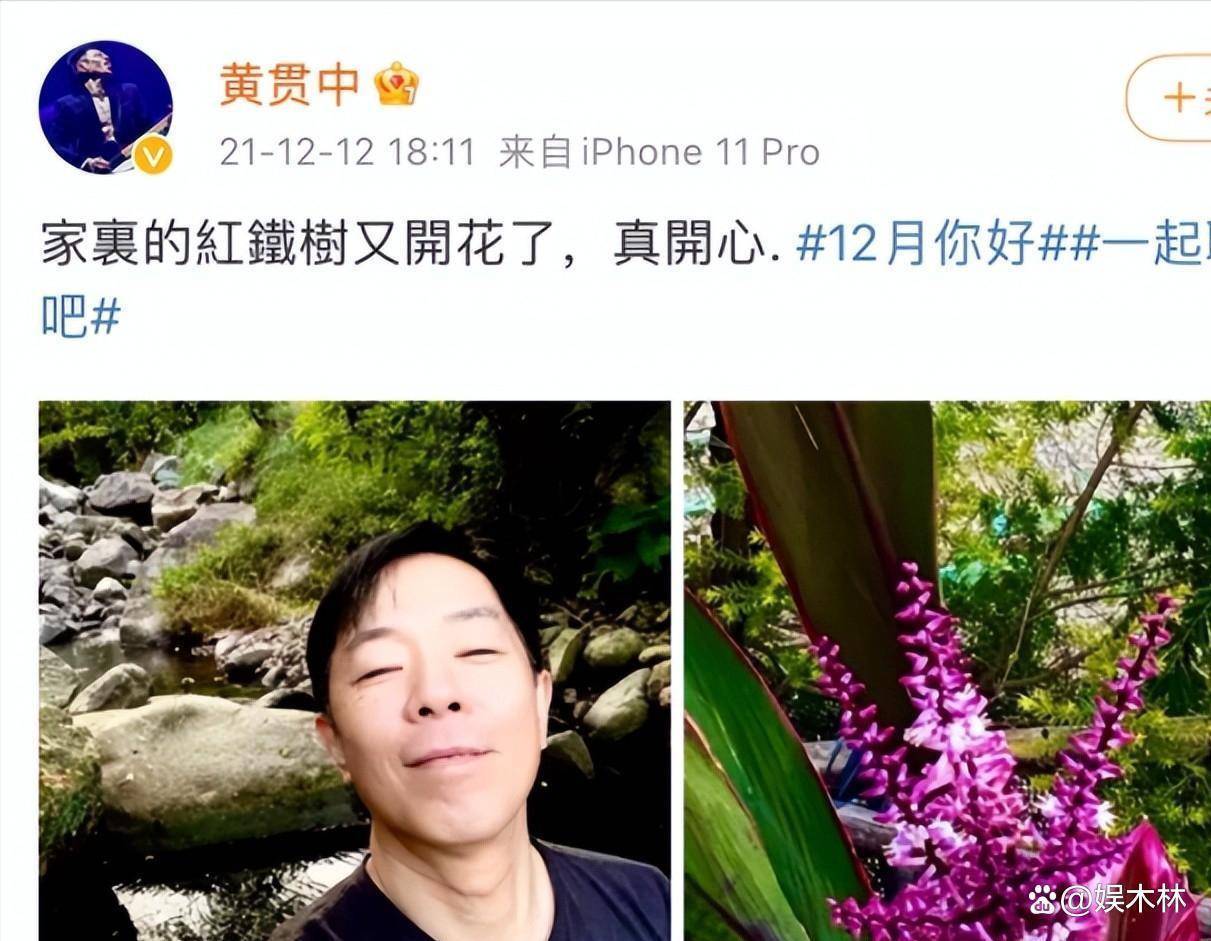Tap the 真開心 phrase in the post
The width and height of the screenshot is (1211, 941).
(x=688, y=245)
